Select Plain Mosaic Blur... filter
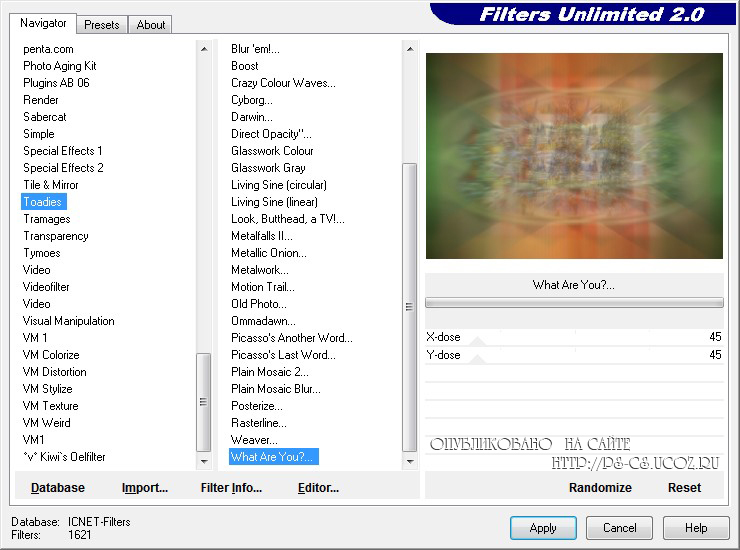This screenshot has height=550, width=740. click(x=276, y=389)
